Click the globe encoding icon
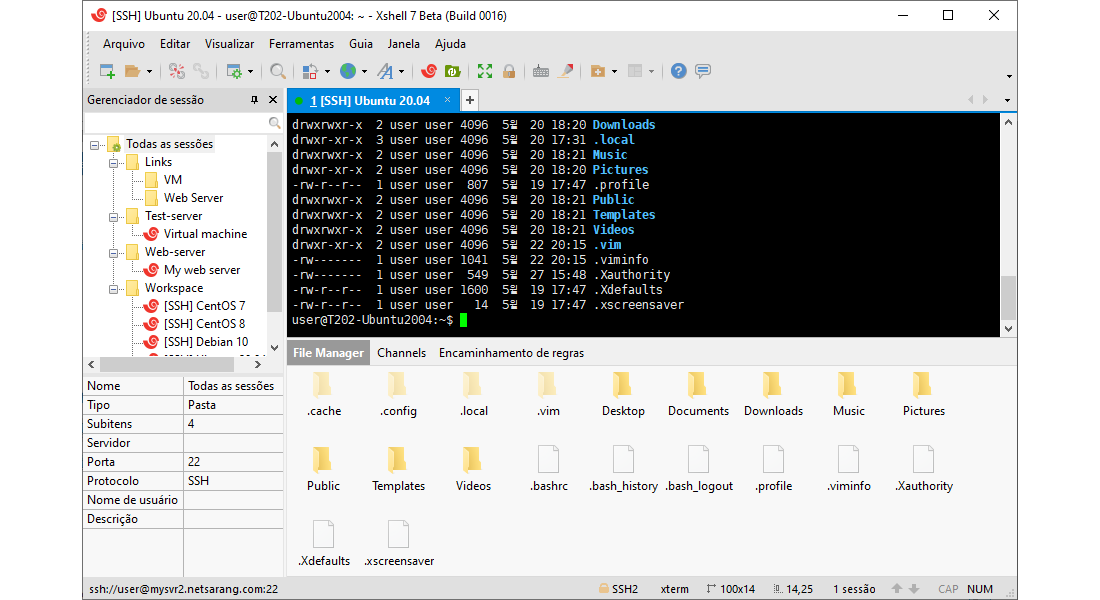The height and width of the screenshot is (600, 1100). click(348, 71)
